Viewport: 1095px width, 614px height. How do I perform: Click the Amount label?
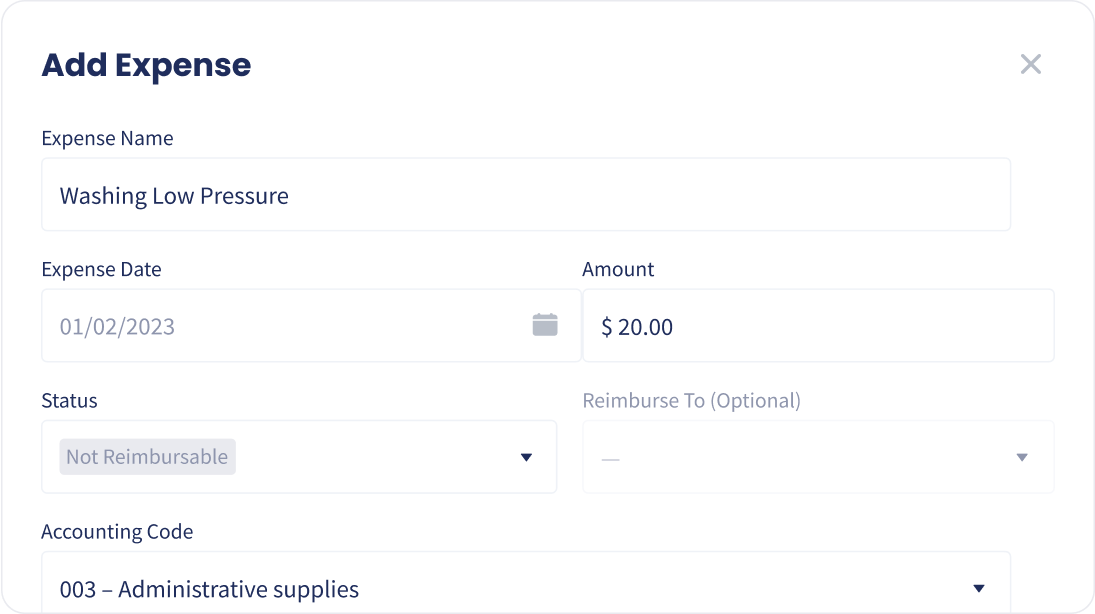pos(618,270)
